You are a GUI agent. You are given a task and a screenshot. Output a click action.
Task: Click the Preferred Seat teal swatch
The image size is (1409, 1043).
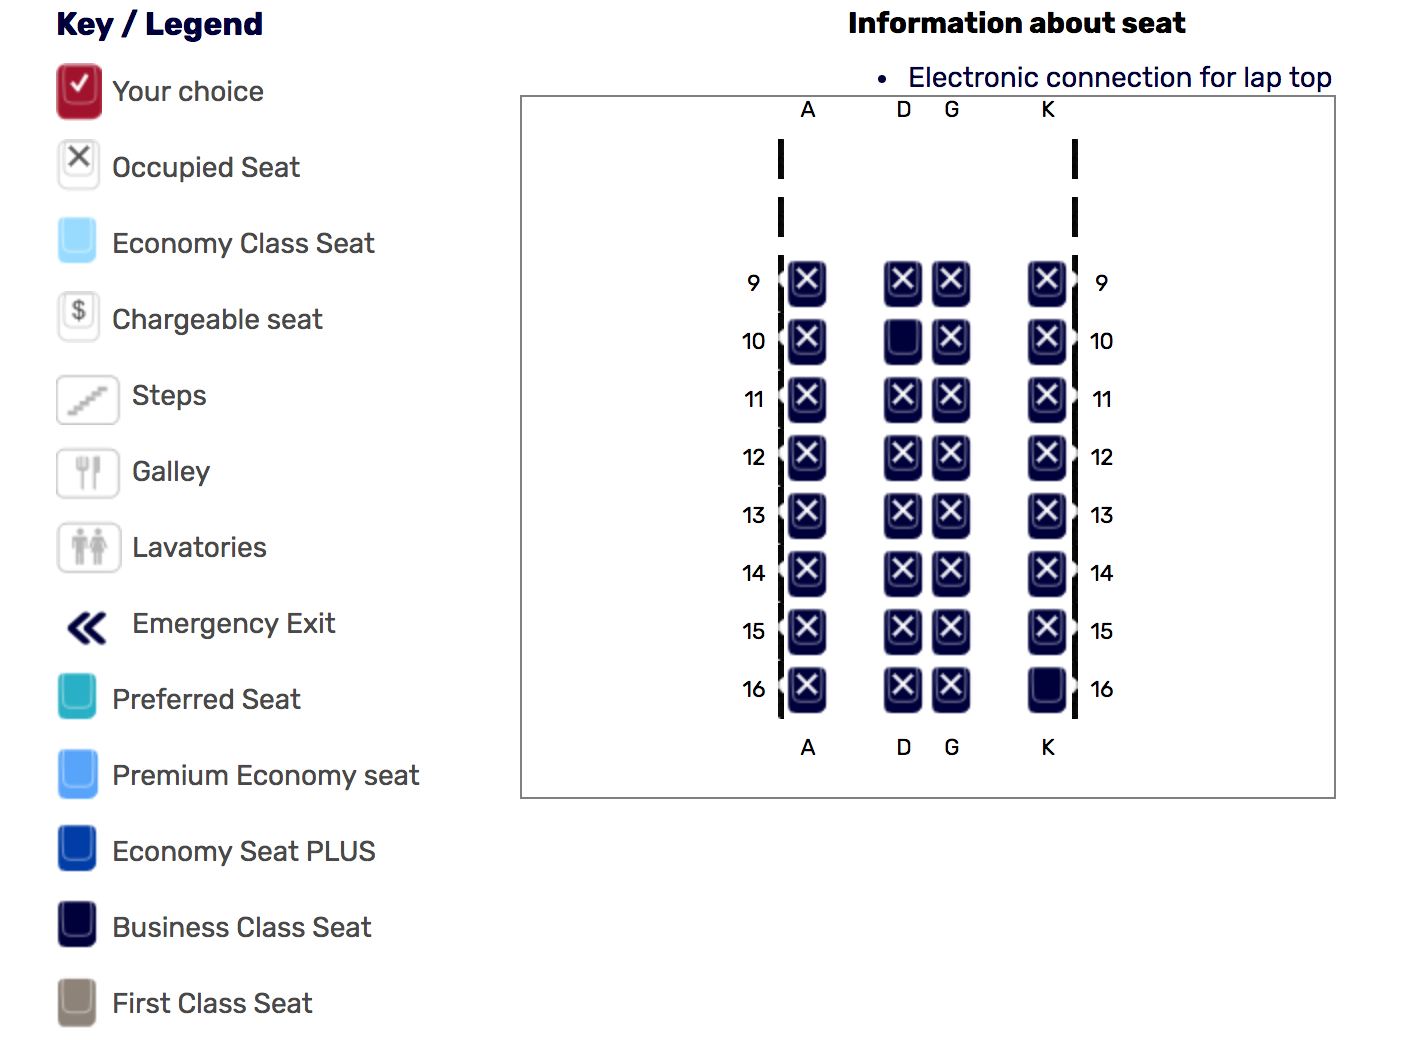point(77,696)
